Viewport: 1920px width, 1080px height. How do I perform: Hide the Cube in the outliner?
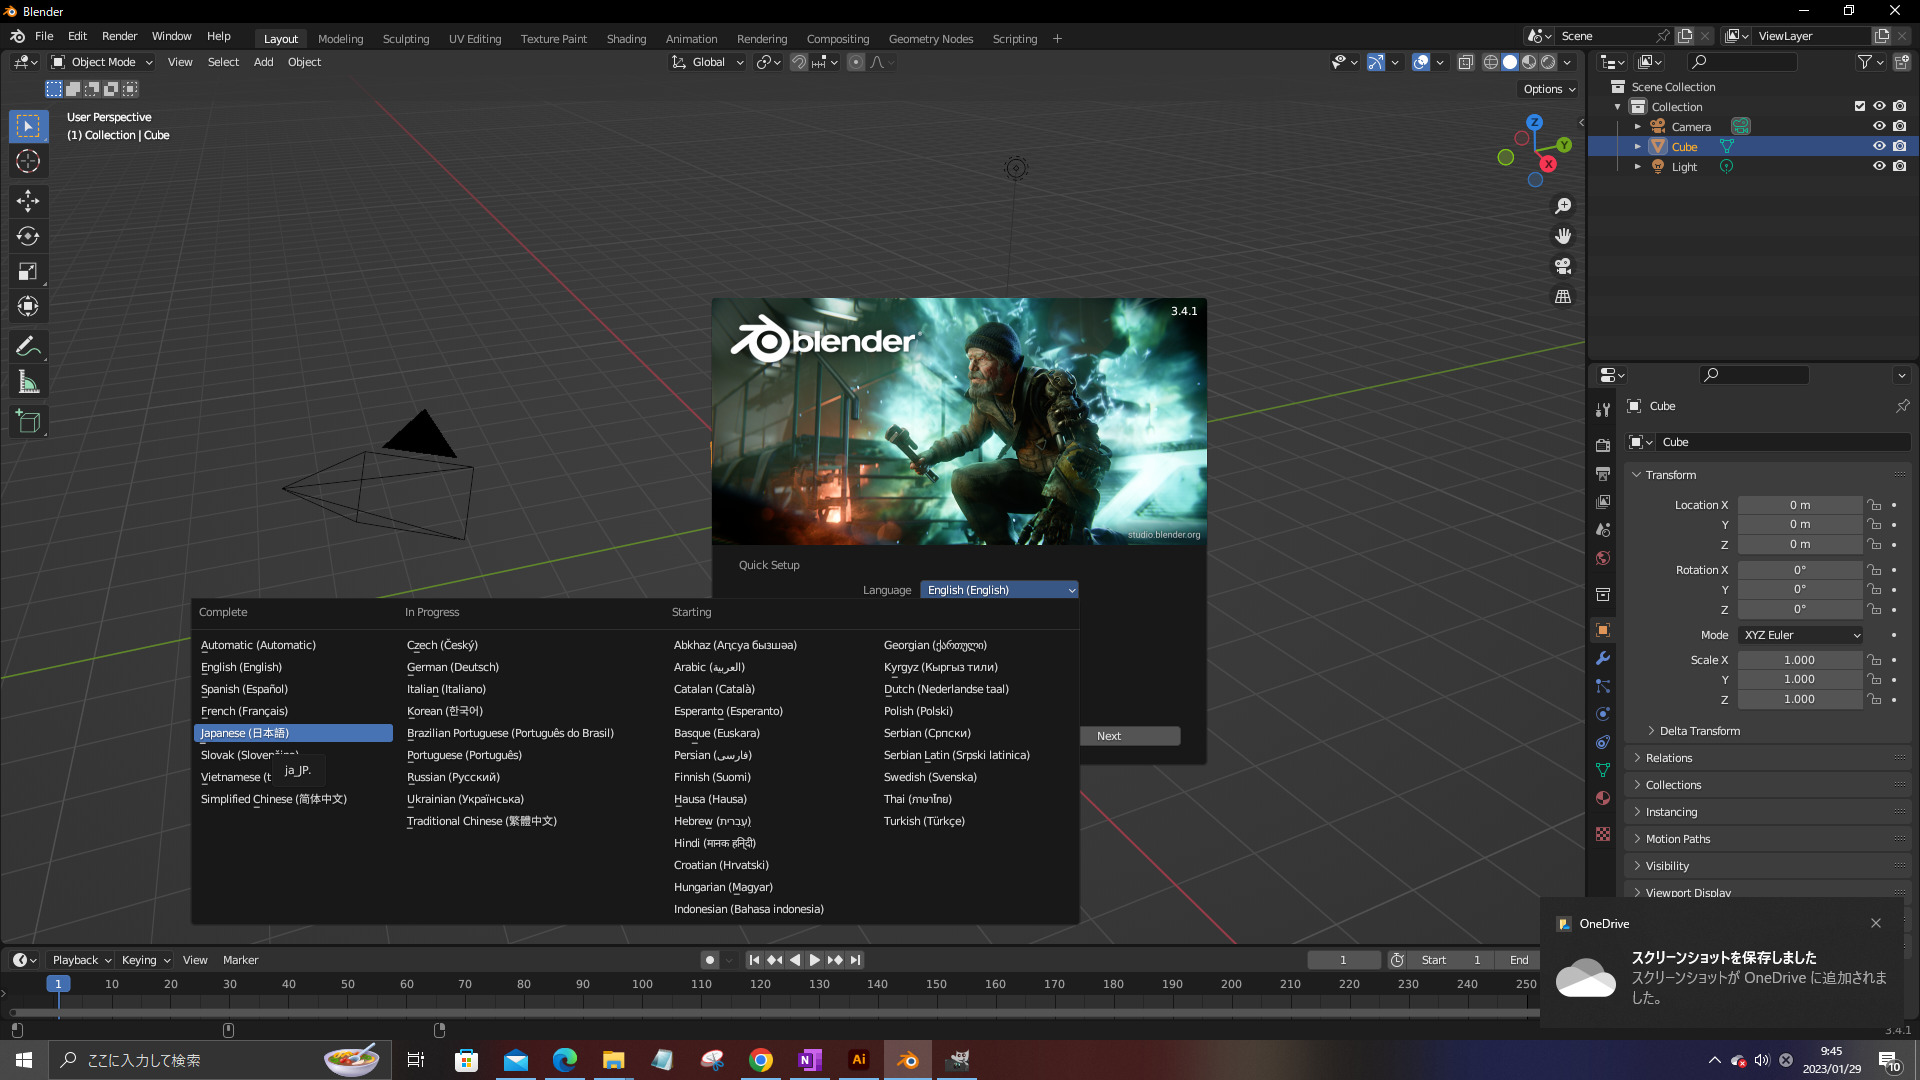[x=1879, y=146]
